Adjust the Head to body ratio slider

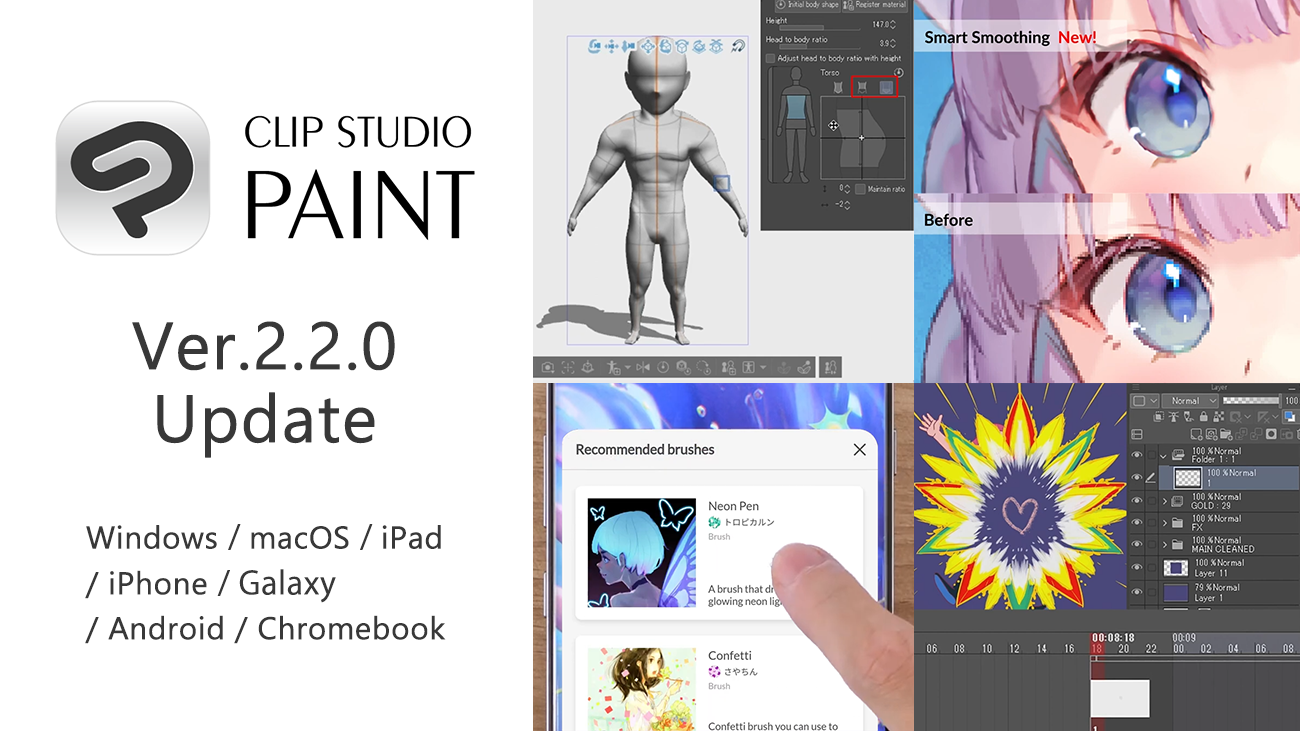(x=820, y=47)
